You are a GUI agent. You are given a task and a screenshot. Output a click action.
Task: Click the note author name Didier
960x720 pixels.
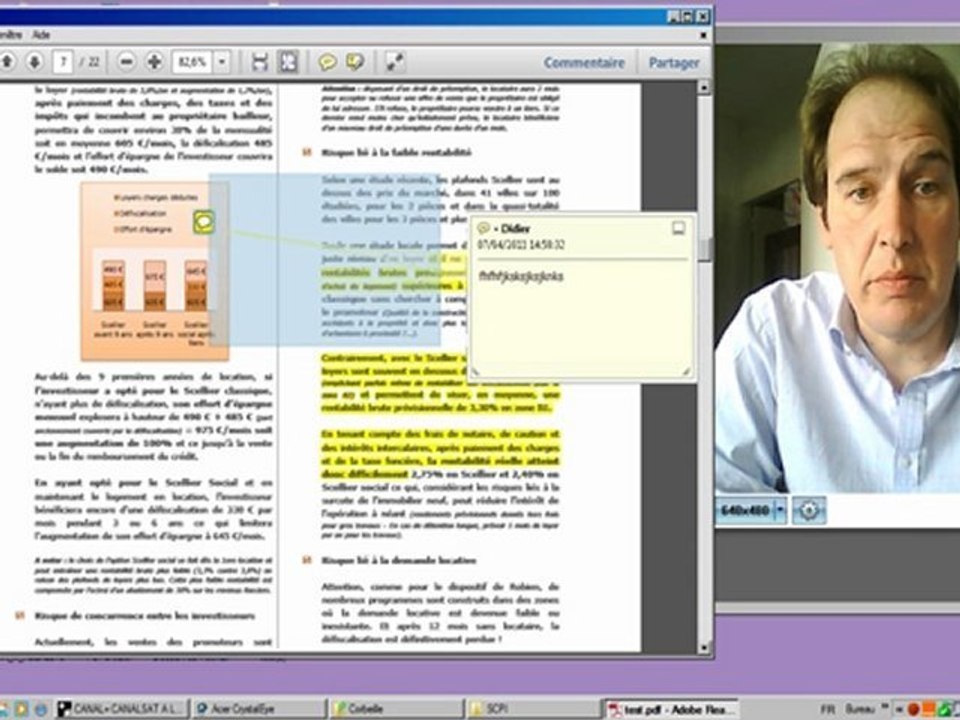tap(516, 229)
